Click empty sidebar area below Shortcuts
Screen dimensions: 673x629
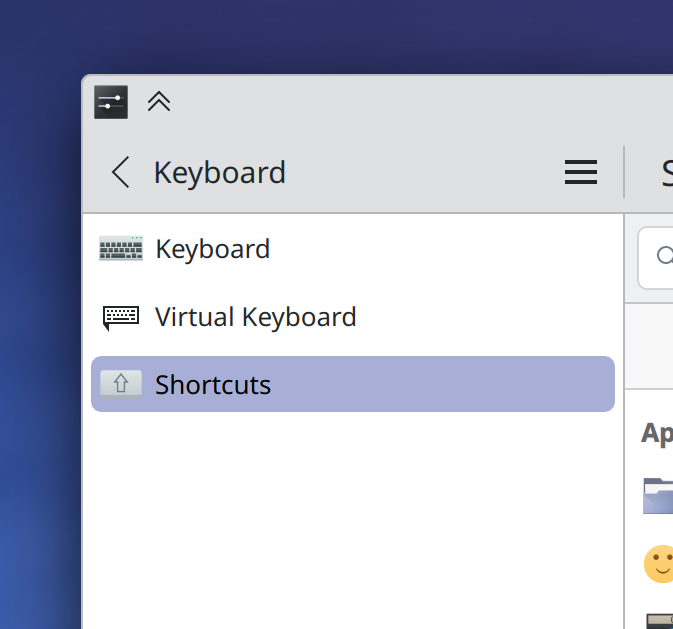[x=353, y=520]
